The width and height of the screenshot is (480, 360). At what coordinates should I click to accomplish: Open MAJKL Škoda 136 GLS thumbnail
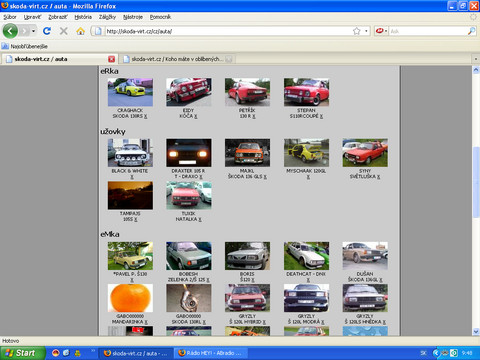point(247,153)
